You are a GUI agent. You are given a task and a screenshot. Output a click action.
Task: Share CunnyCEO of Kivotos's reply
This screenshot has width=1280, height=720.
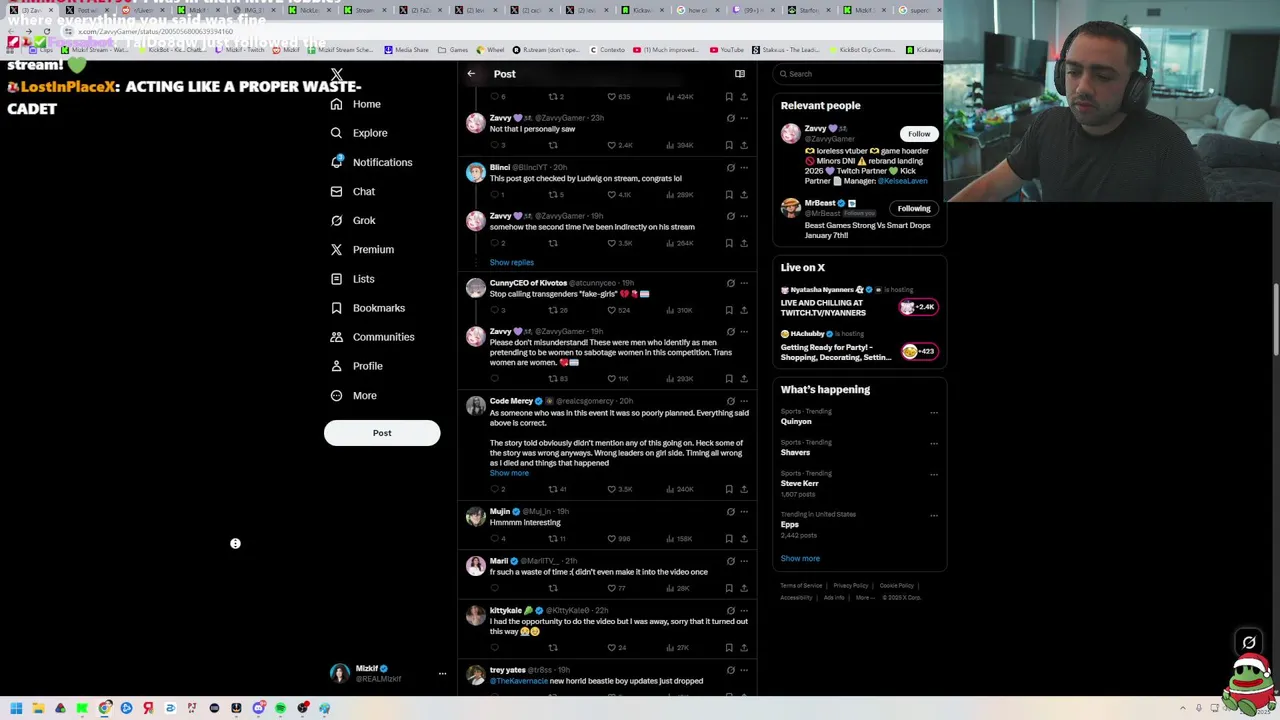pos(743,310)
